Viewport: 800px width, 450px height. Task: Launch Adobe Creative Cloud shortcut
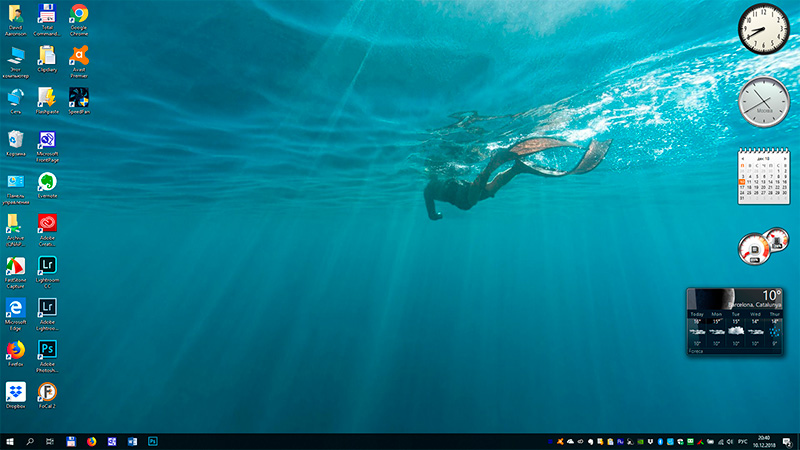click(x=46, y=222)
